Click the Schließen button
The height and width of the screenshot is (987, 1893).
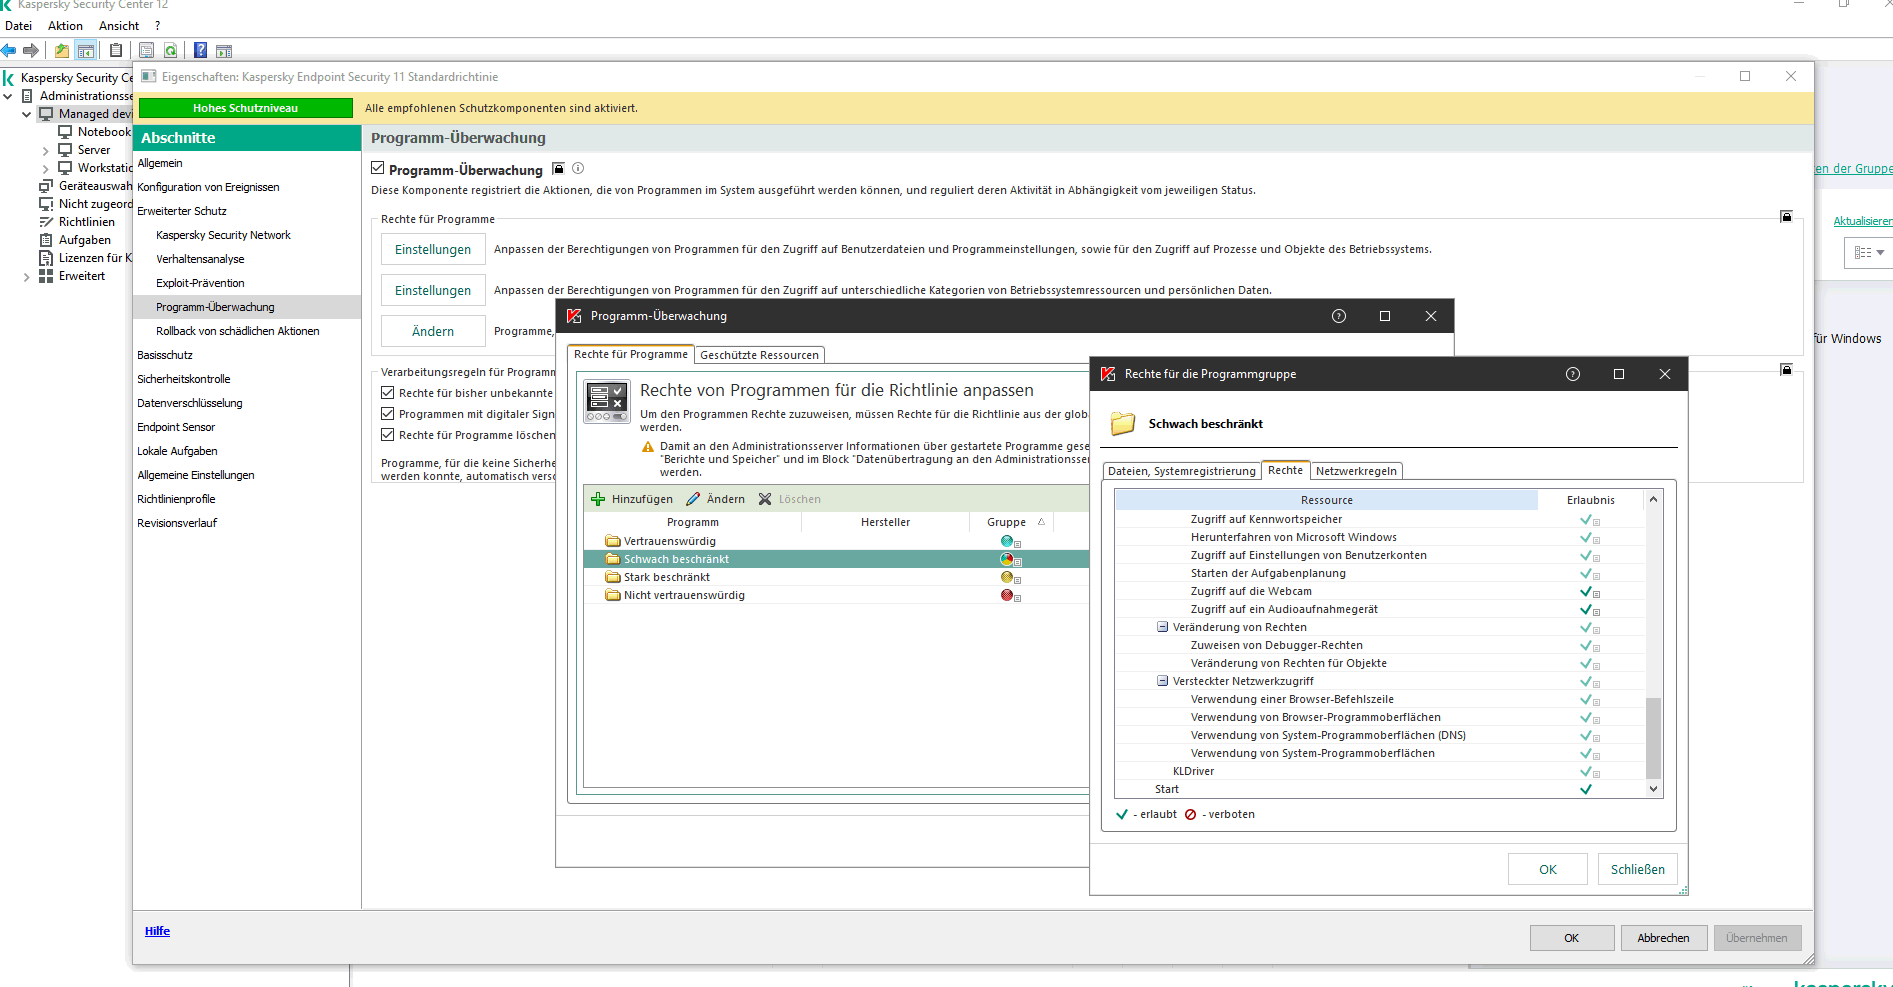point(1637,869)
